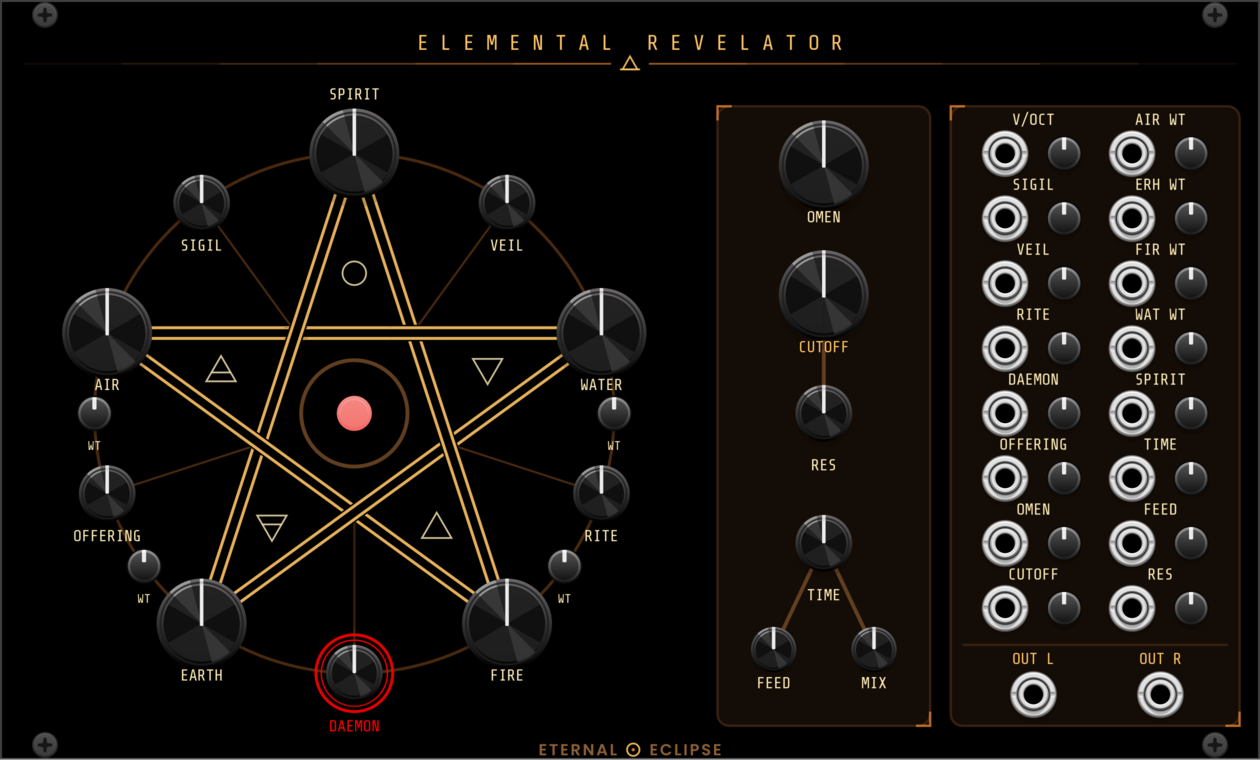
Task: Click the SIGIL input jack
Action: point(1005,219)
